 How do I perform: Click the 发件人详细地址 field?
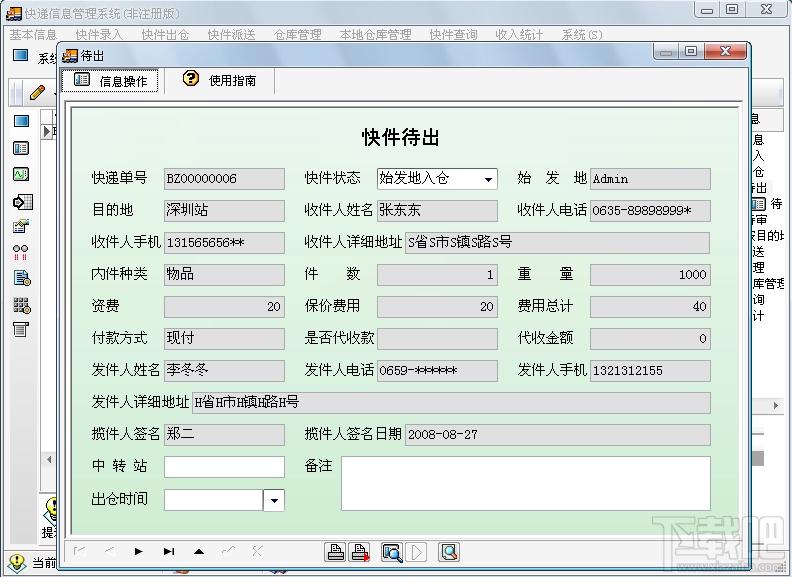pos(451,403)
